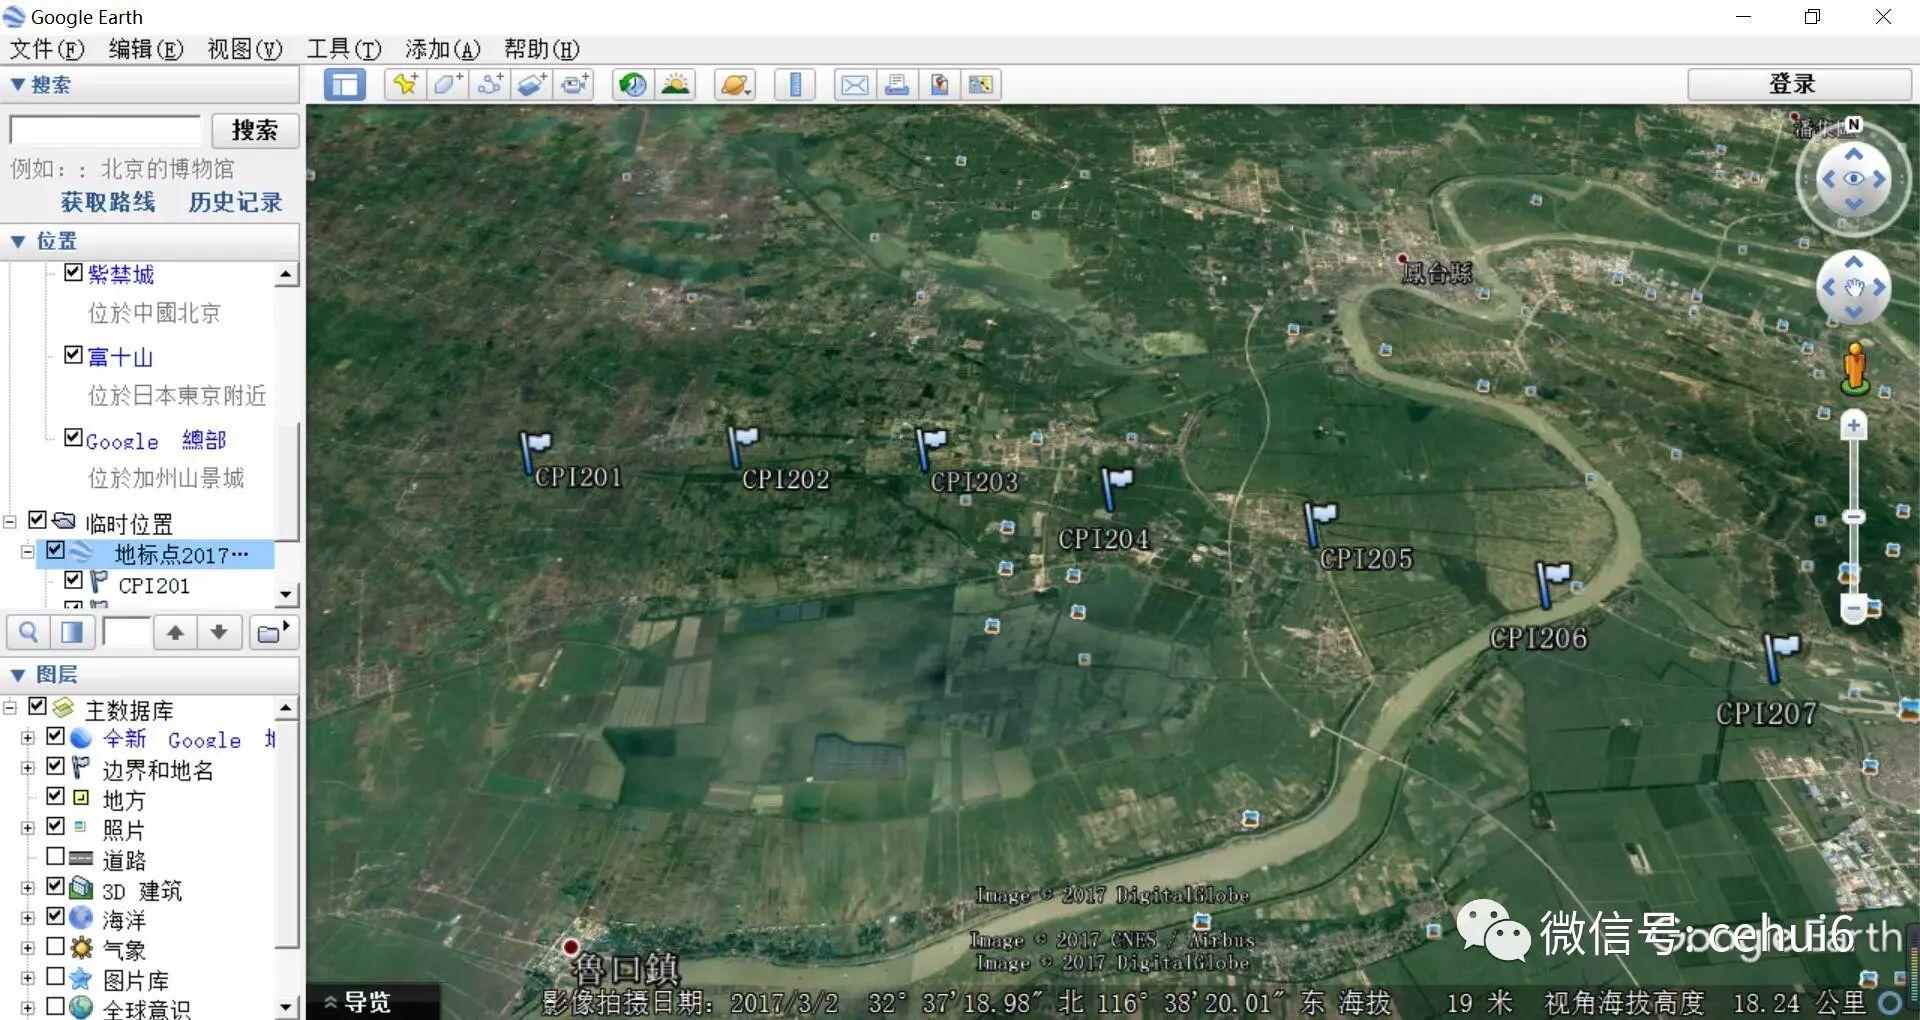Open the historical imagery clock tool
The image size is (1920, 1020).
(632, 85)
